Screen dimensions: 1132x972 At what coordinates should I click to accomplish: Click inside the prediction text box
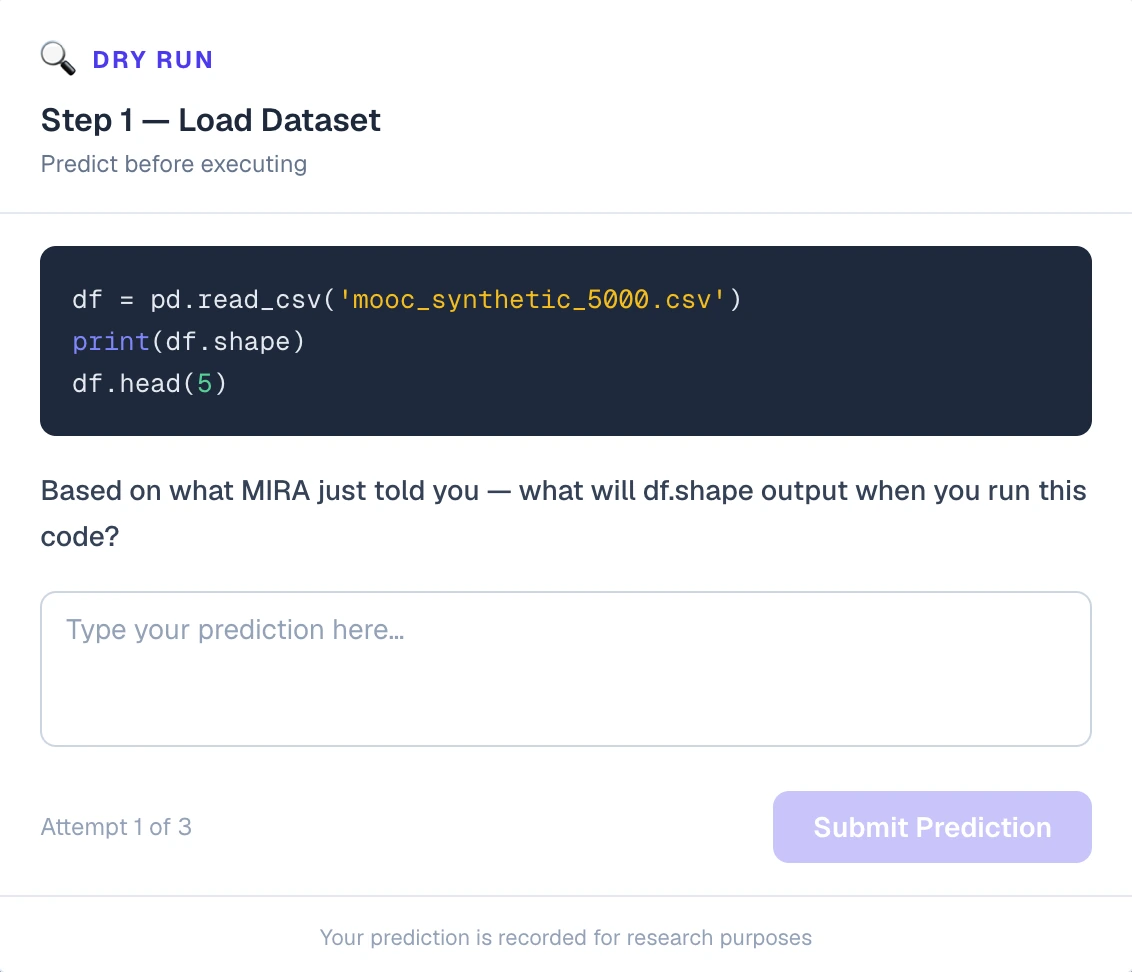pos(566,669)
